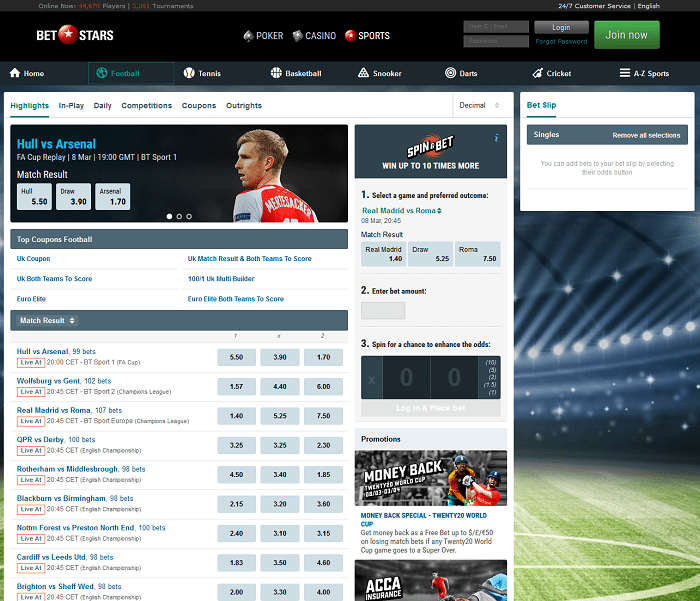Open Nottm Forest vs Preston North End

coord(75,528)
